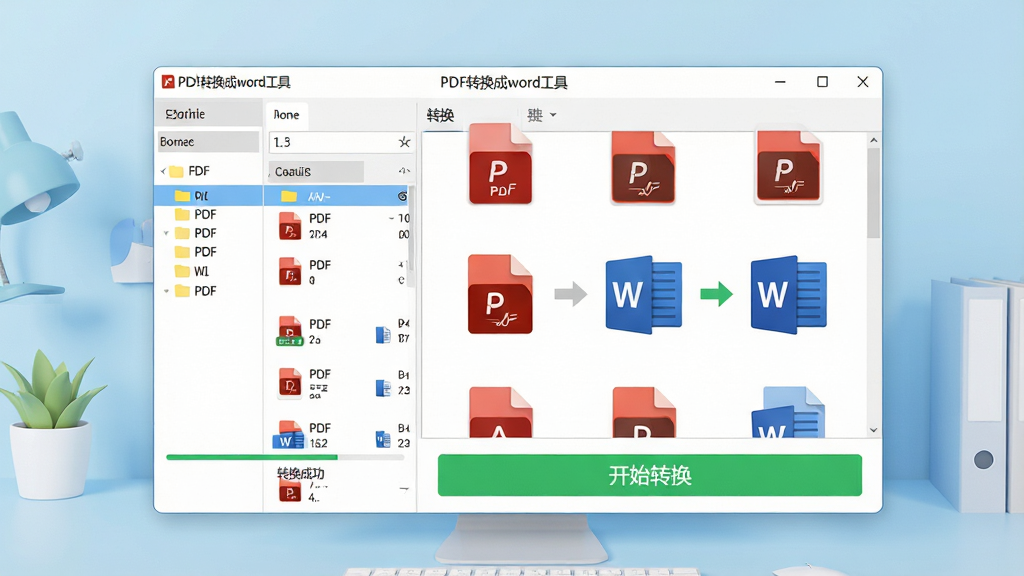Click the PDF icon in the 'PDF 204' row
The width and height of the screenshot is (1024, 576).
(289, 227)
